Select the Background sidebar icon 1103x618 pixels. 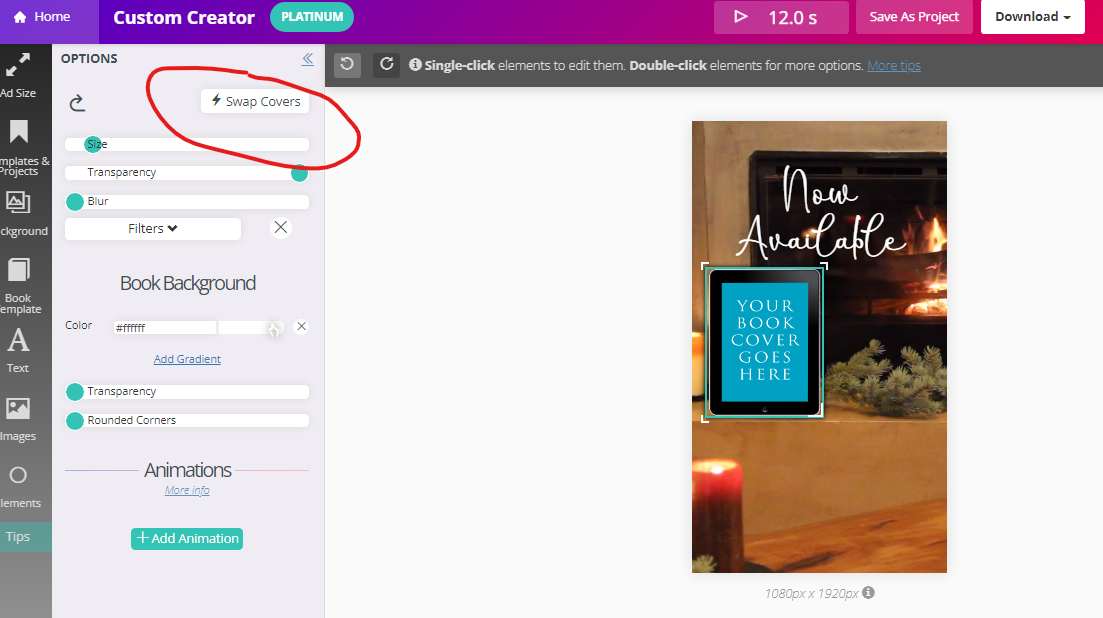coord(18,214)
